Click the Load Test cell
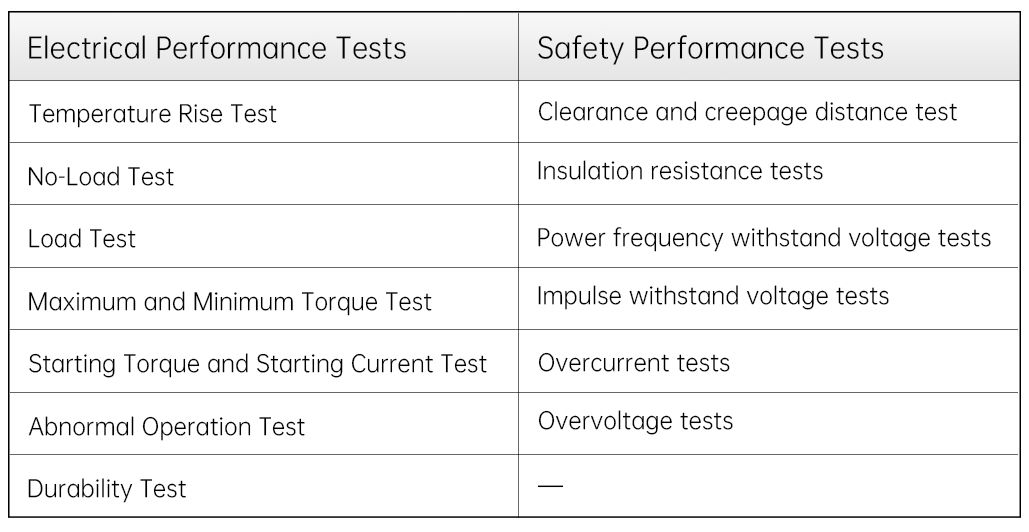 [x=82, y=239]
